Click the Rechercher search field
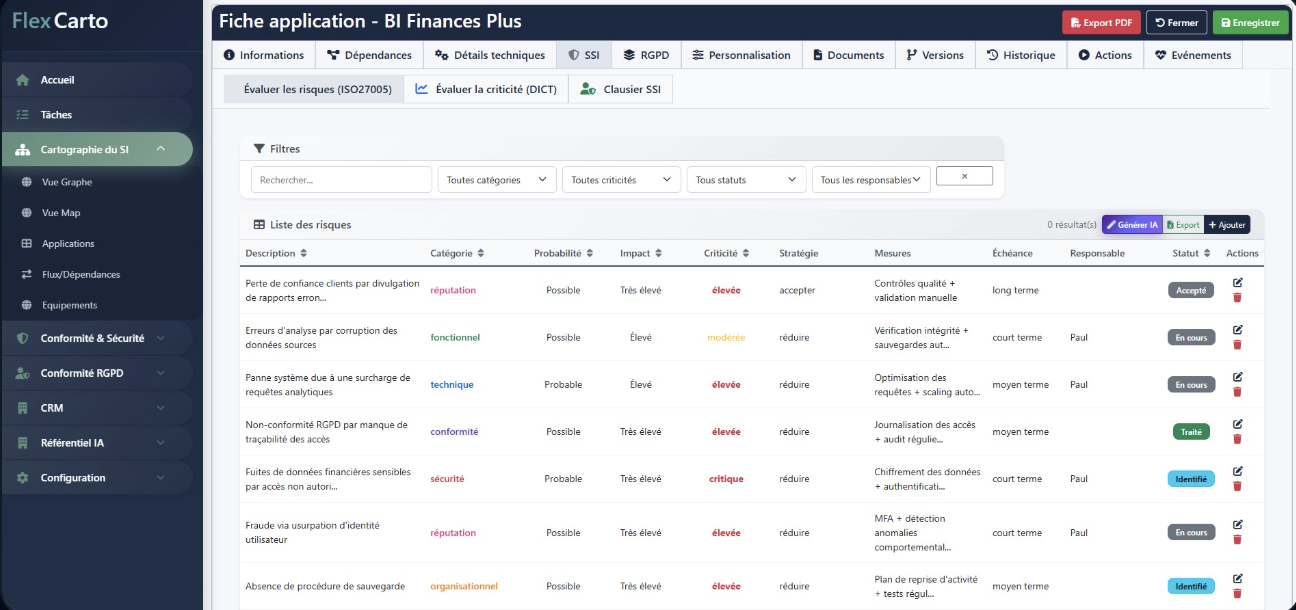This screenshot has width=1296, height=610. tap(341, 180)
